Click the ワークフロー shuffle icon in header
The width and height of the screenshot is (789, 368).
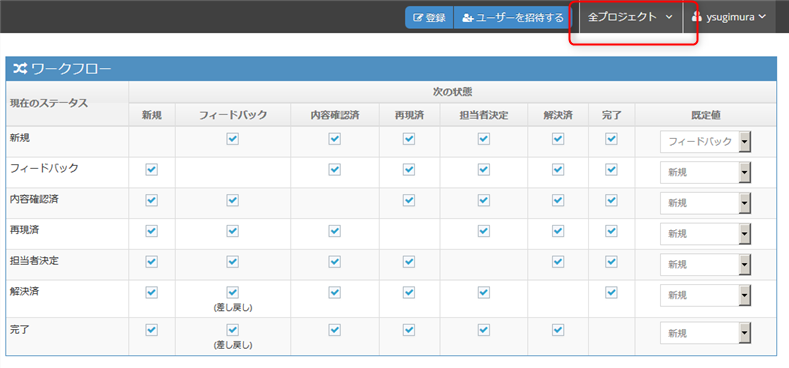20,68
